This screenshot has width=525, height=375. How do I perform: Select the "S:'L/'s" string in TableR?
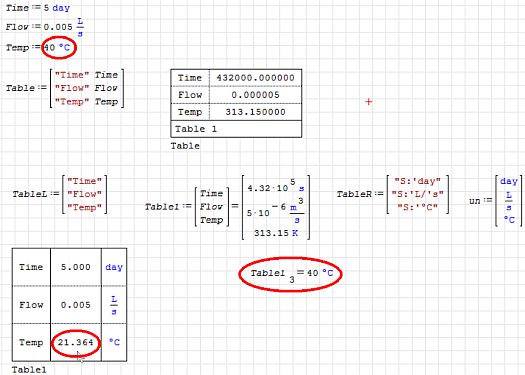point(418,194)
